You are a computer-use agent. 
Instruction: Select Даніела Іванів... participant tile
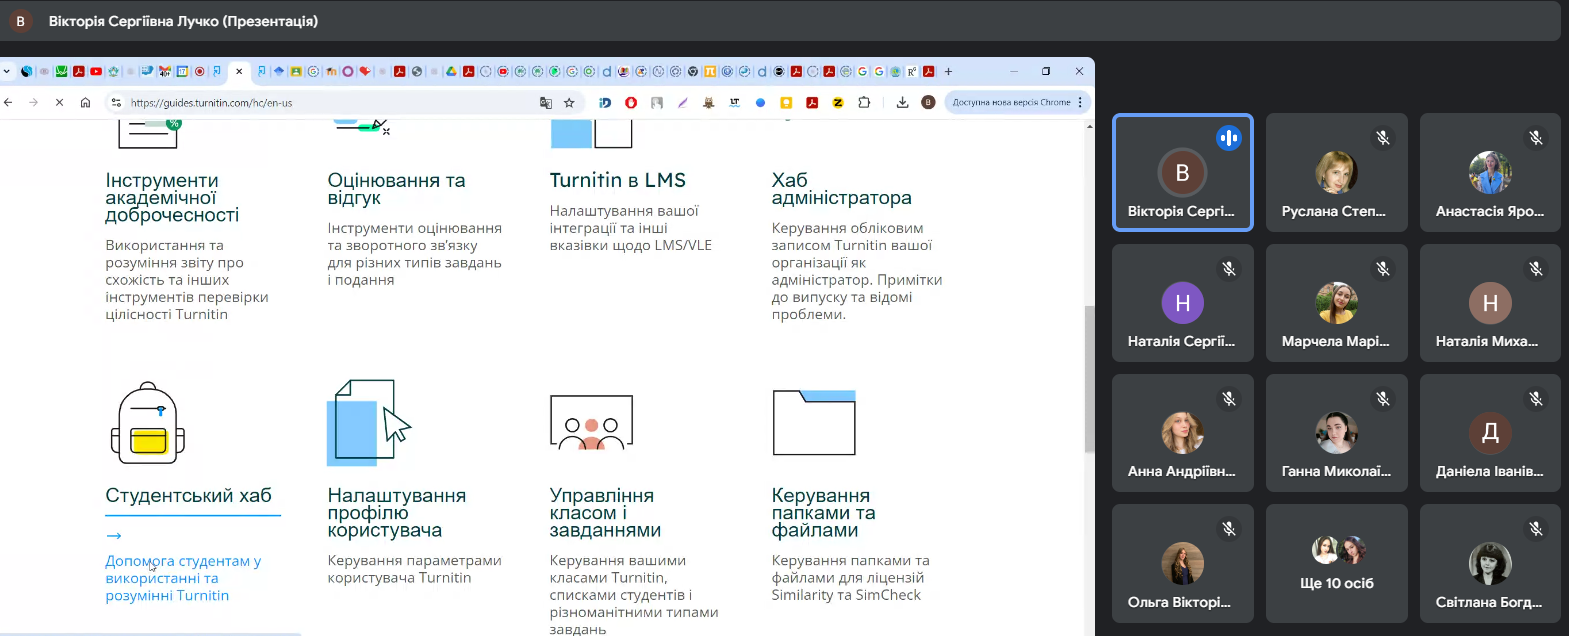tap(1490, 433)
